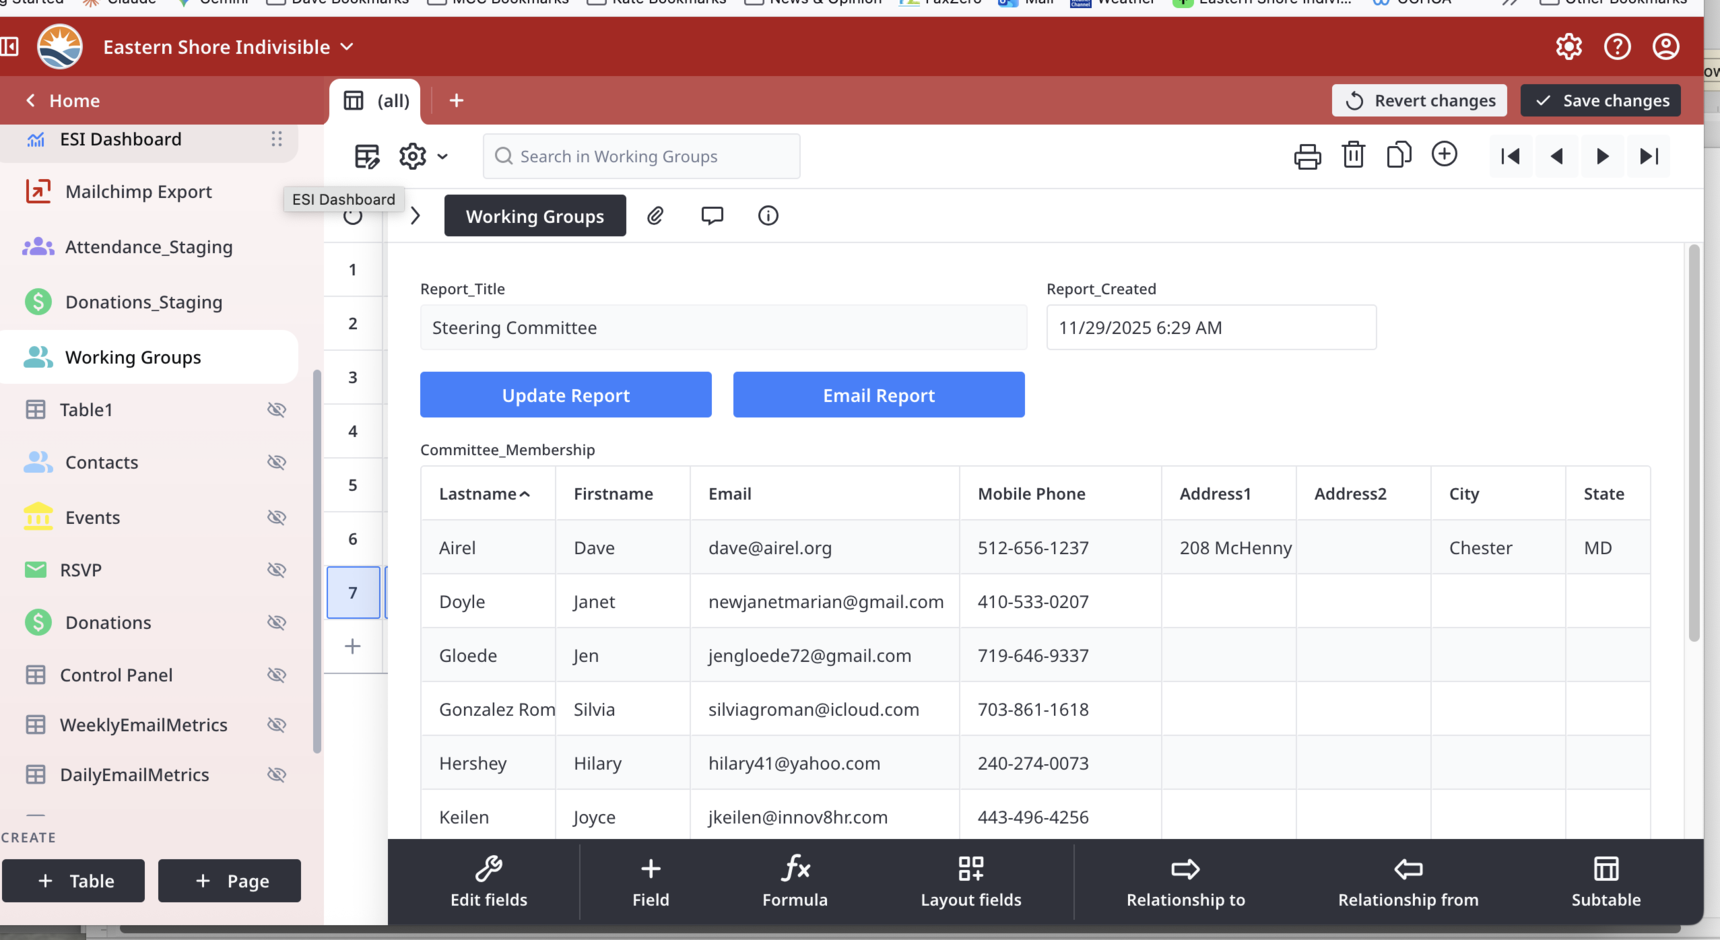Click the trash delete record icon

tap(1353, 155)
